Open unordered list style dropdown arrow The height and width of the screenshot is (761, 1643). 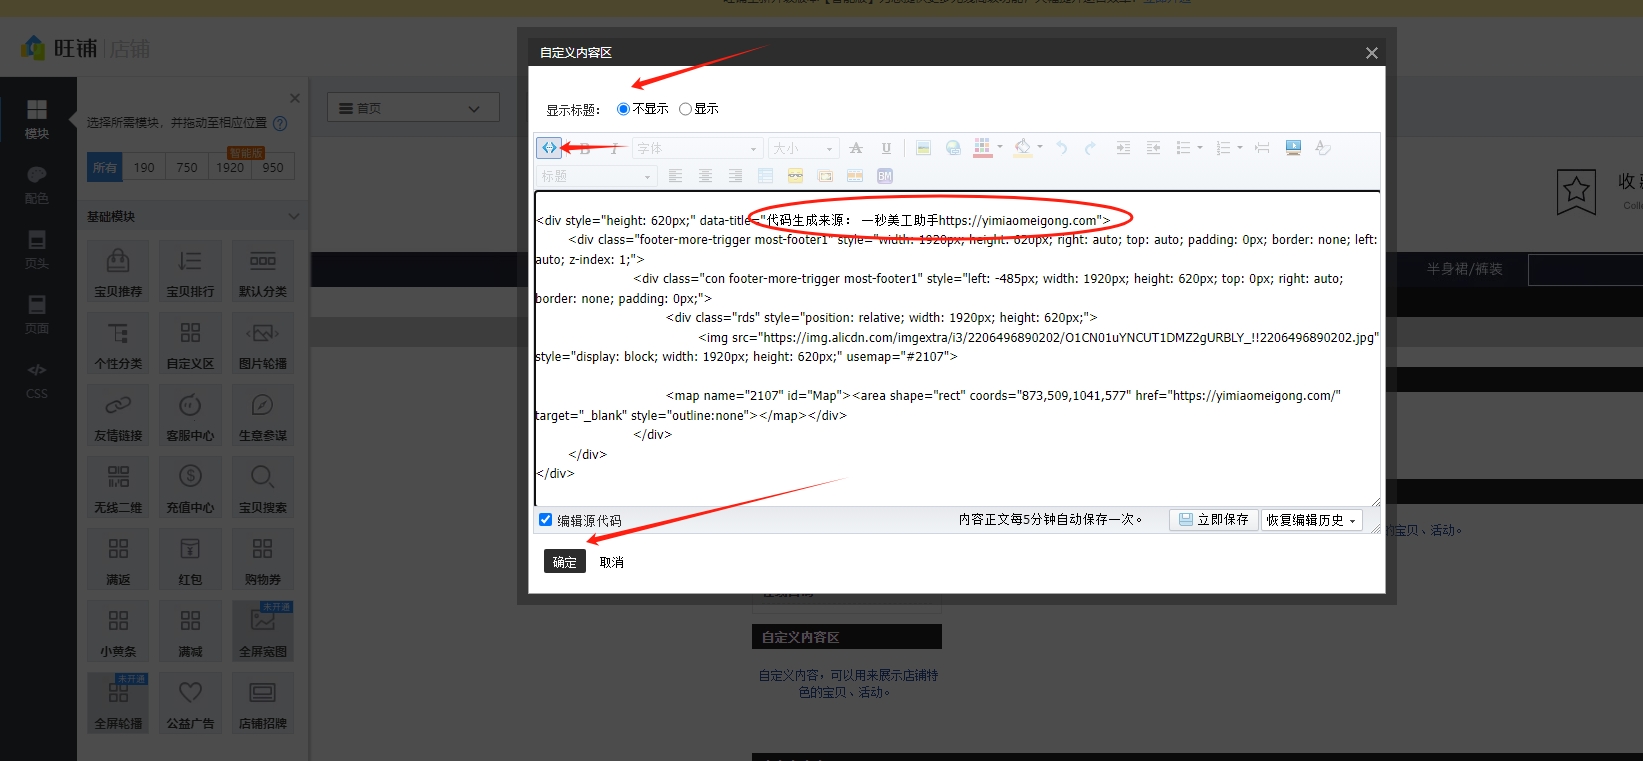1200,148
